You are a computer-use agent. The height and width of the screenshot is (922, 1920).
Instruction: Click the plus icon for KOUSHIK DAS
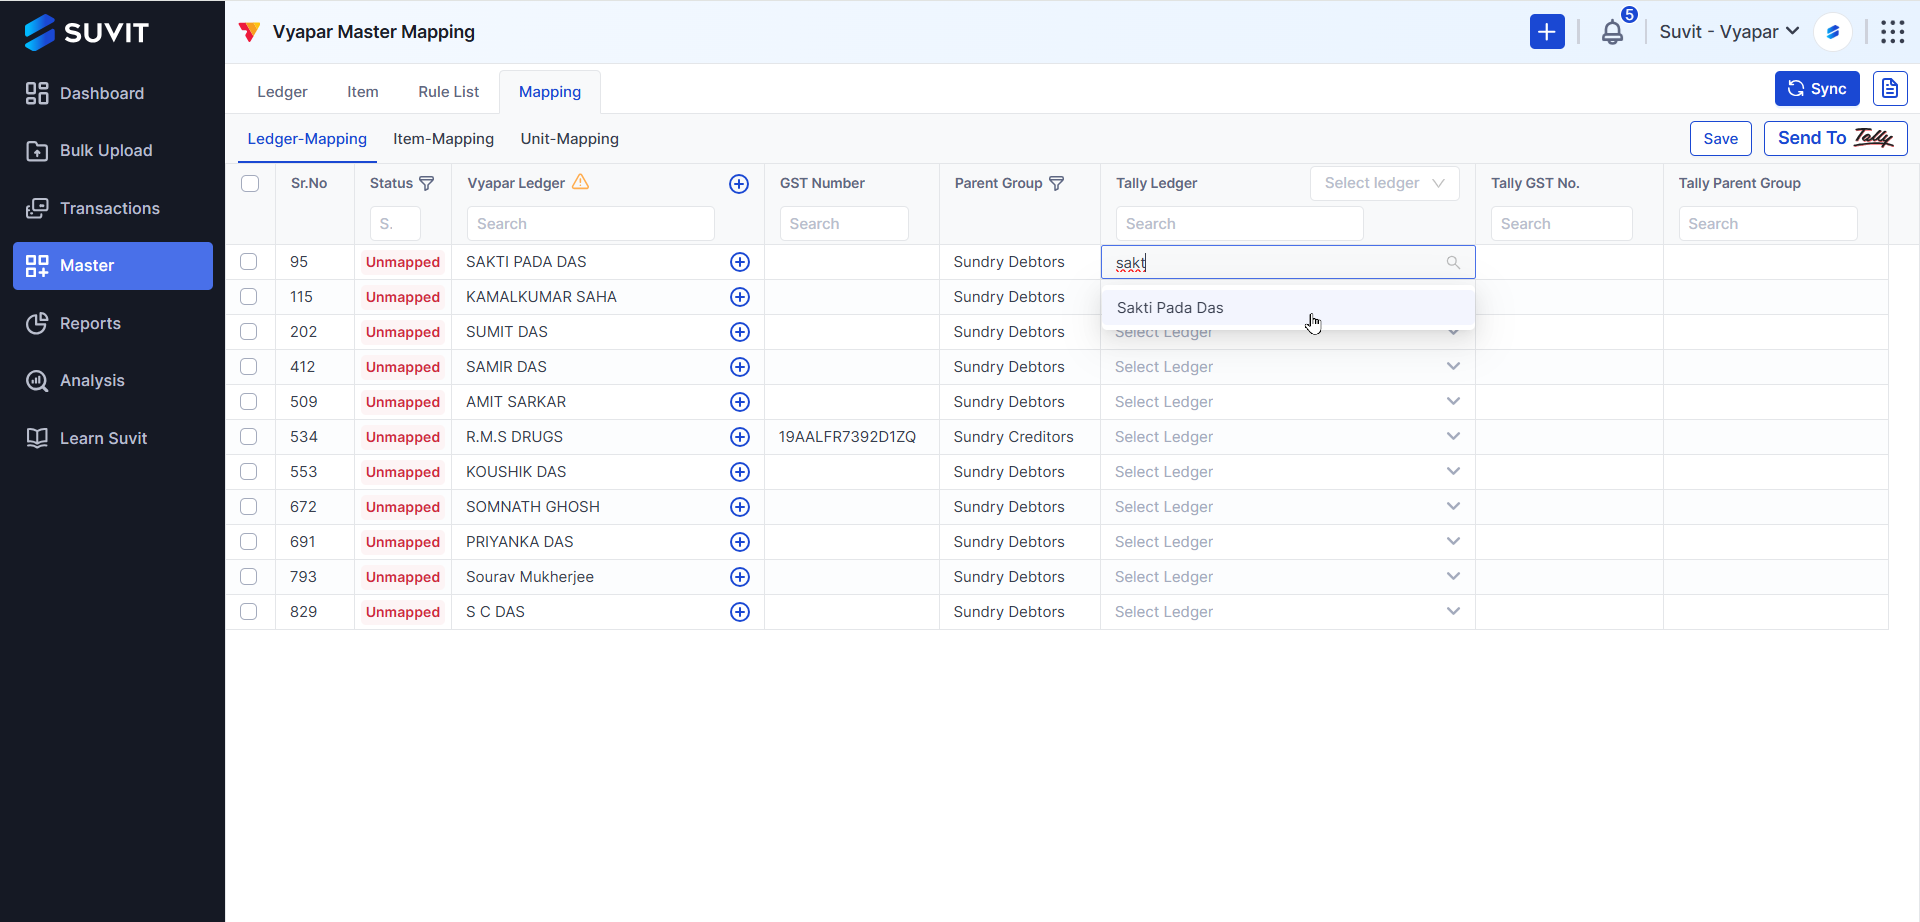click(740, 472)
